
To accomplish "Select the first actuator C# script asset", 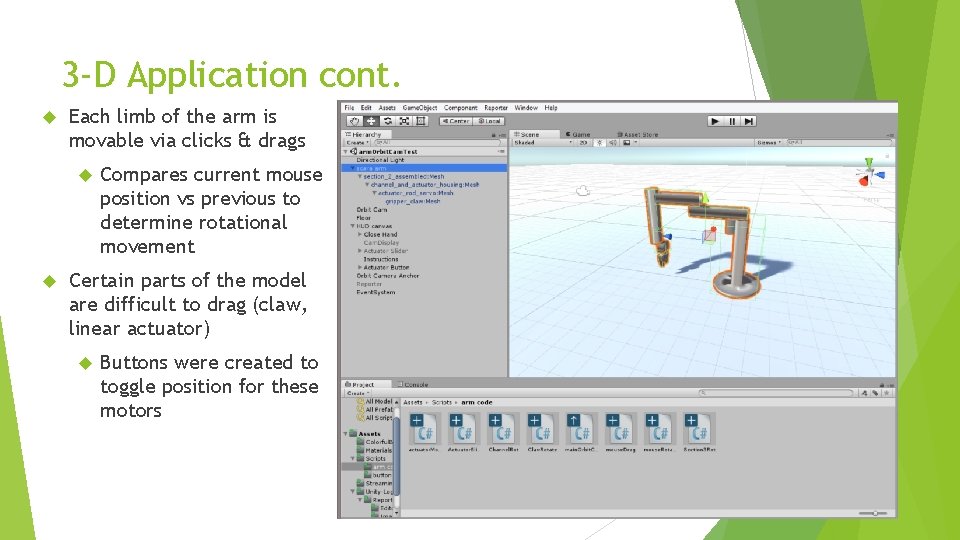I will click(424, 433).
